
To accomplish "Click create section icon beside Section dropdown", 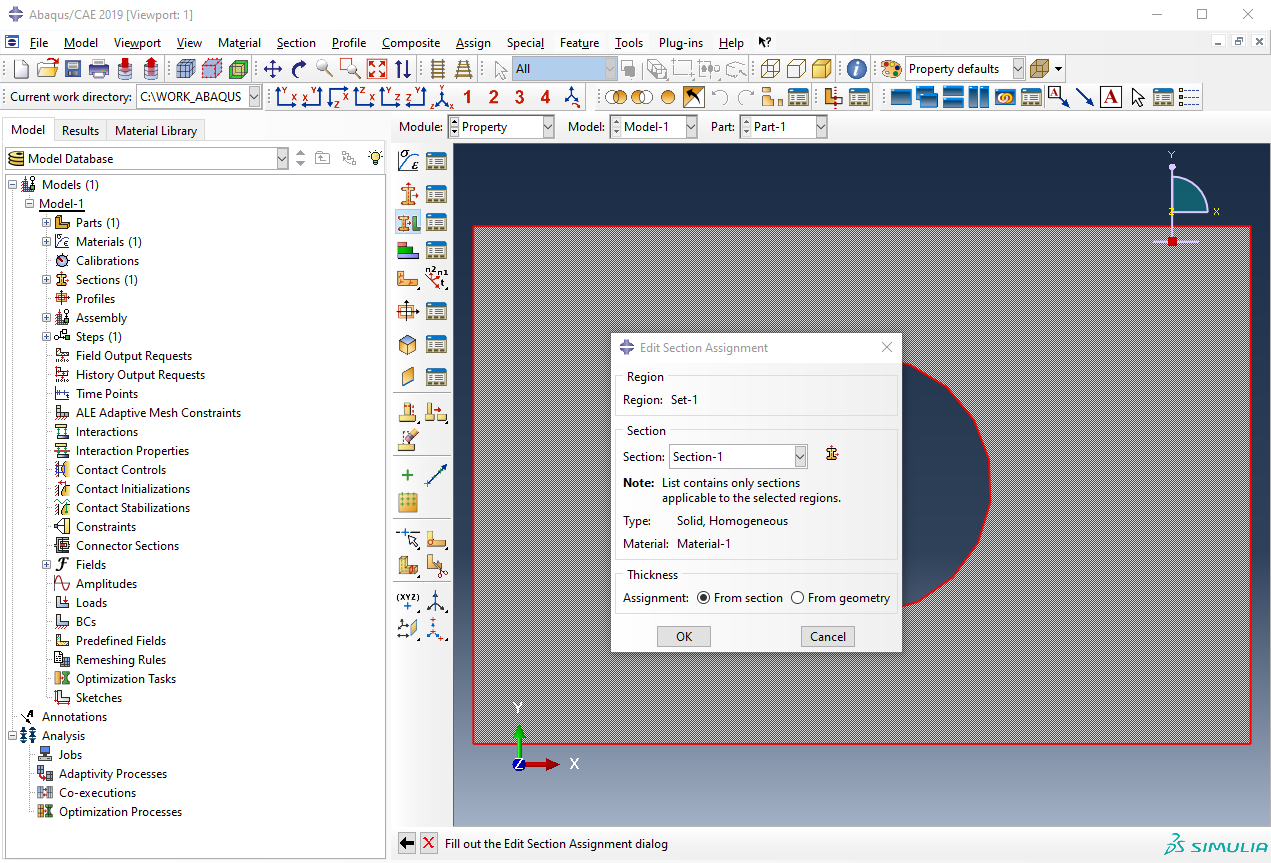I will 832,455.
